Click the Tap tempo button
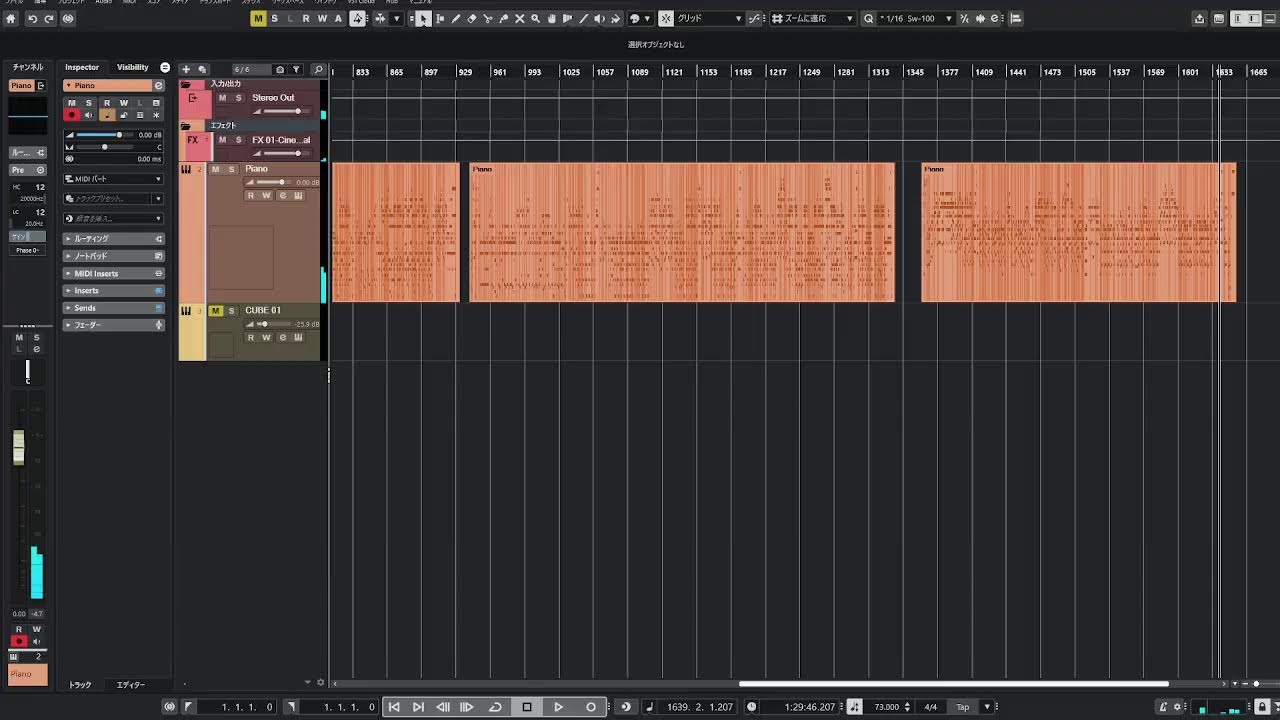The height and width of the screenshot is (720, 1280). (962, 707)
